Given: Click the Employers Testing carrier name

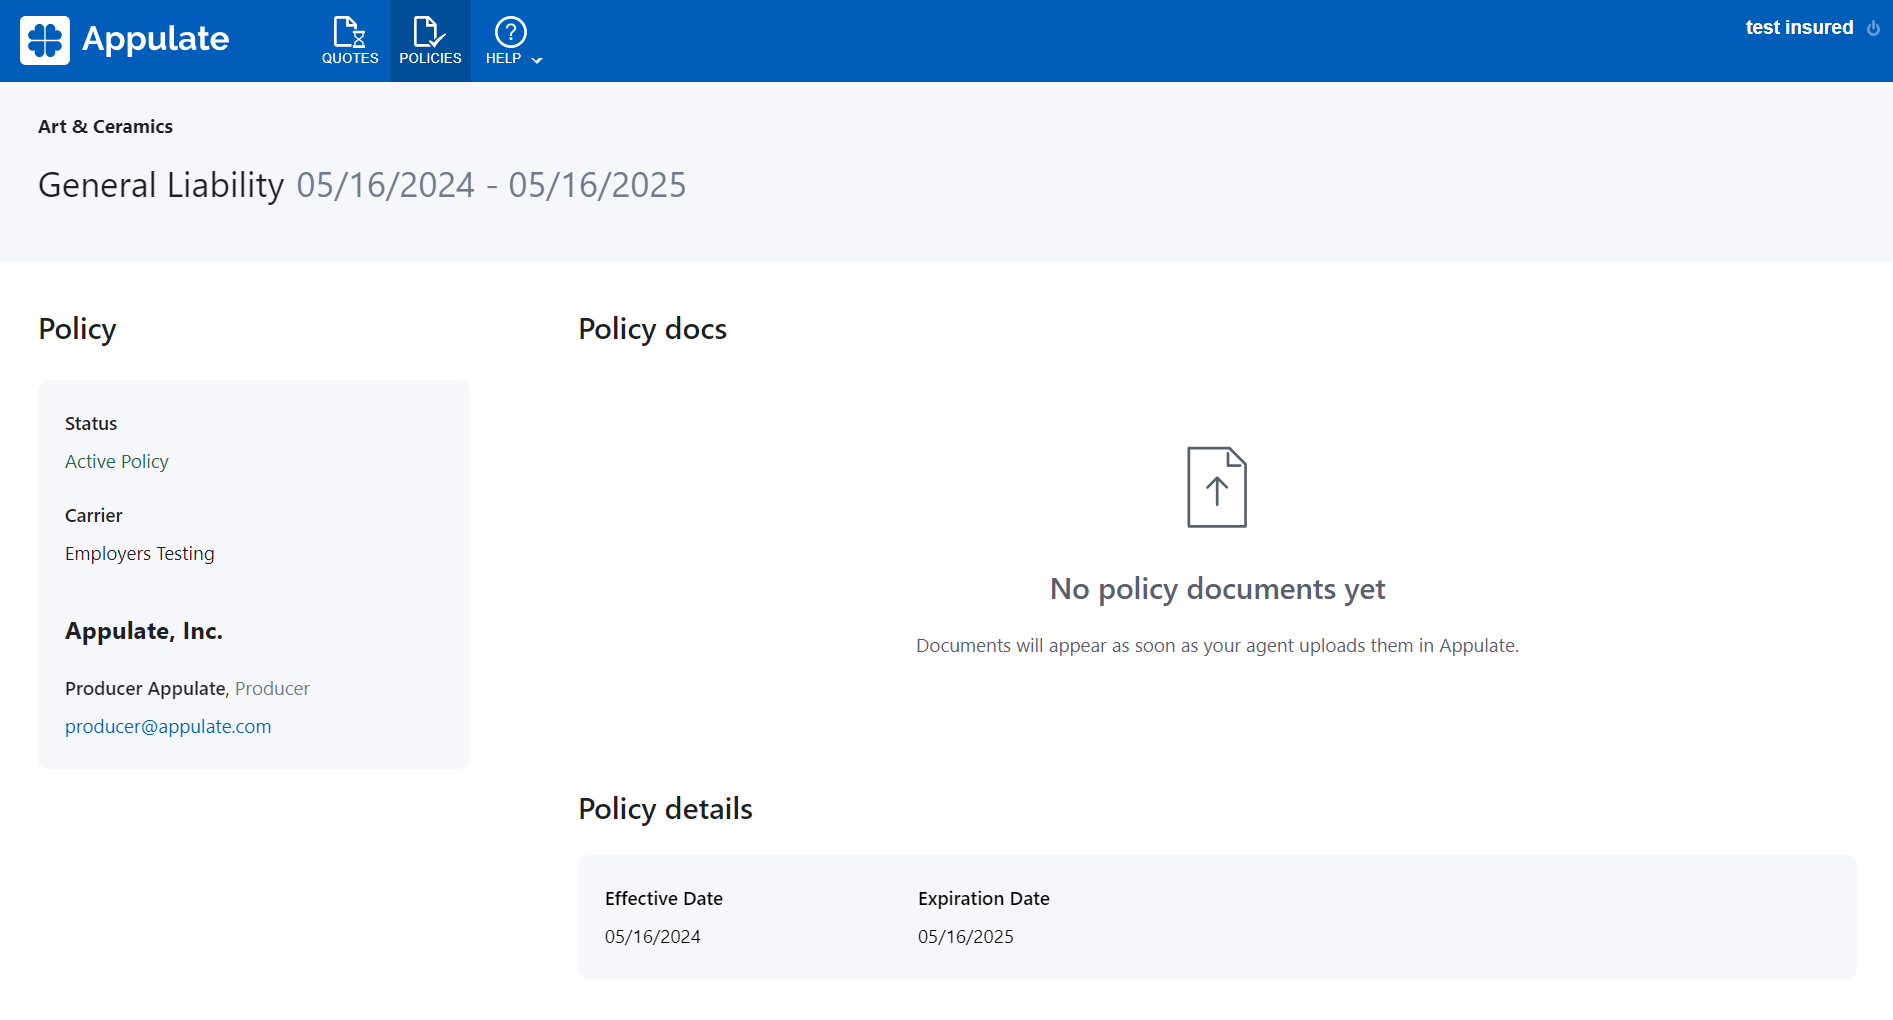Looking at the screenshot, I should coord(139,554).
